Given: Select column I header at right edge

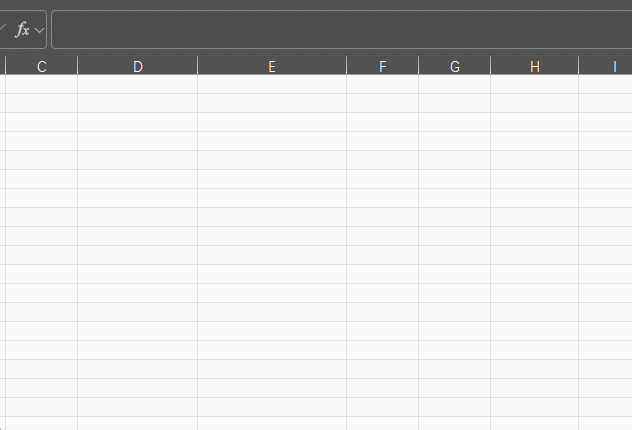Looking at the screenshot, I should pos(605,66).
